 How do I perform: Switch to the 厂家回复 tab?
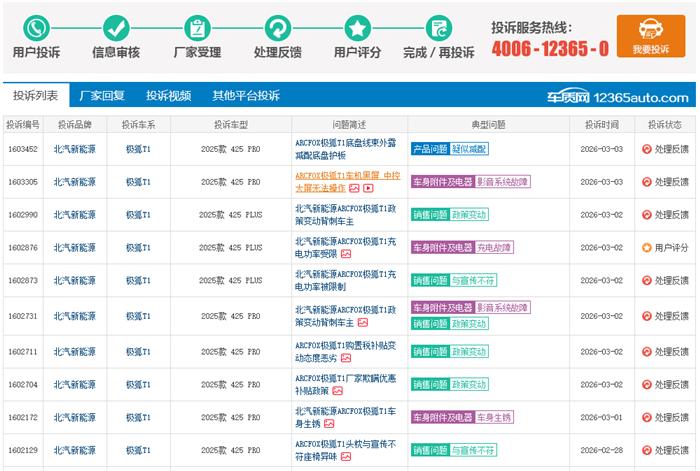(x=102, y=96)
